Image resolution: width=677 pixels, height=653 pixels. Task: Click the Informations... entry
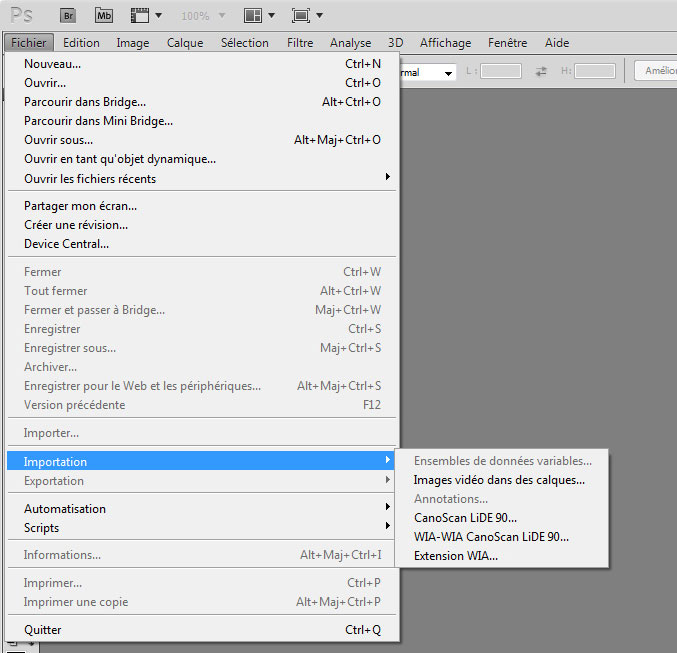[202, 555]
